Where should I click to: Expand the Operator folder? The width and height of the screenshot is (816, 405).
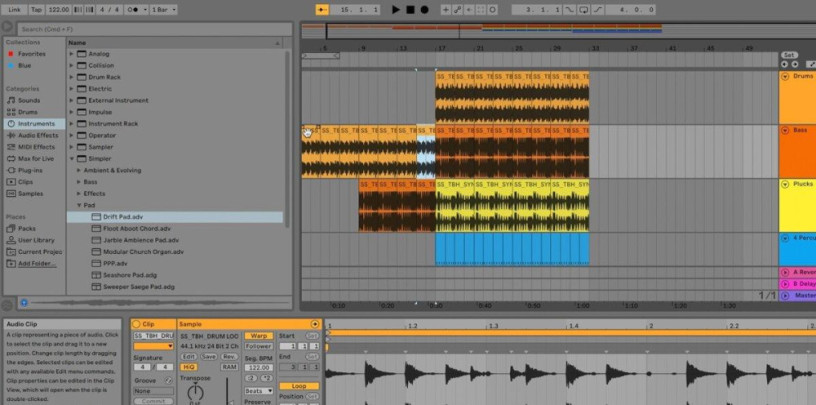coord(72,135)
